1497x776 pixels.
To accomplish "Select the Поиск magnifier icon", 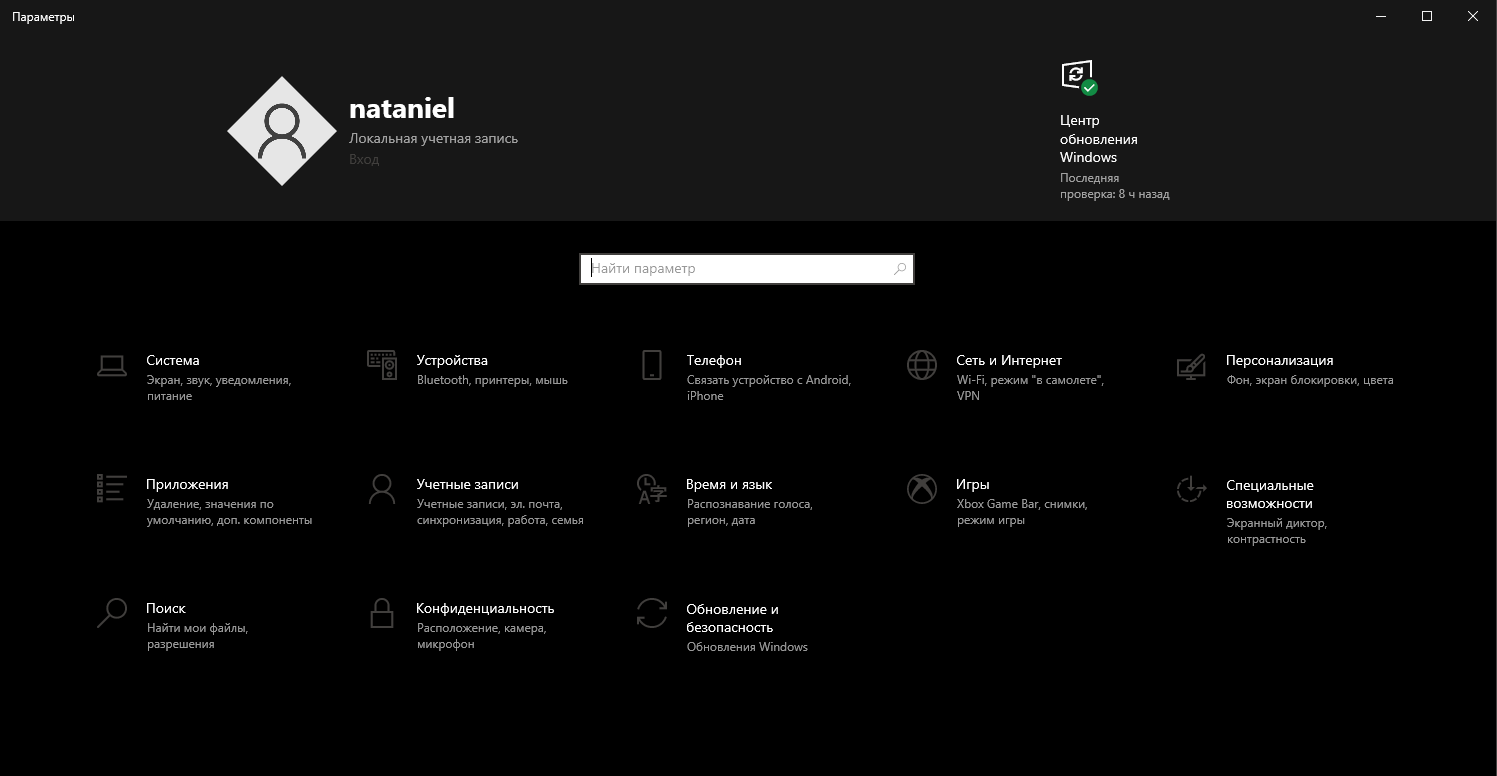I will (x=112, y=613).
